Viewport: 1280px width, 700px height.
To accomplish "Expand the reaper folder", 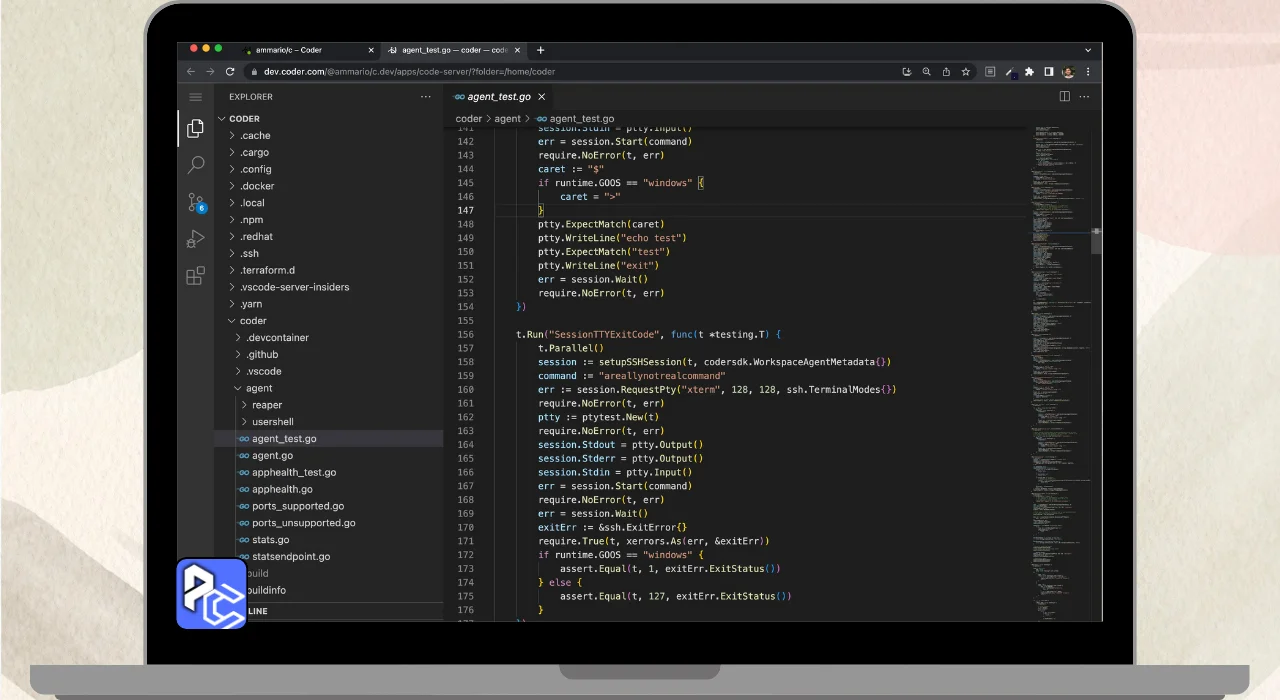I will (x=266, y=405).
